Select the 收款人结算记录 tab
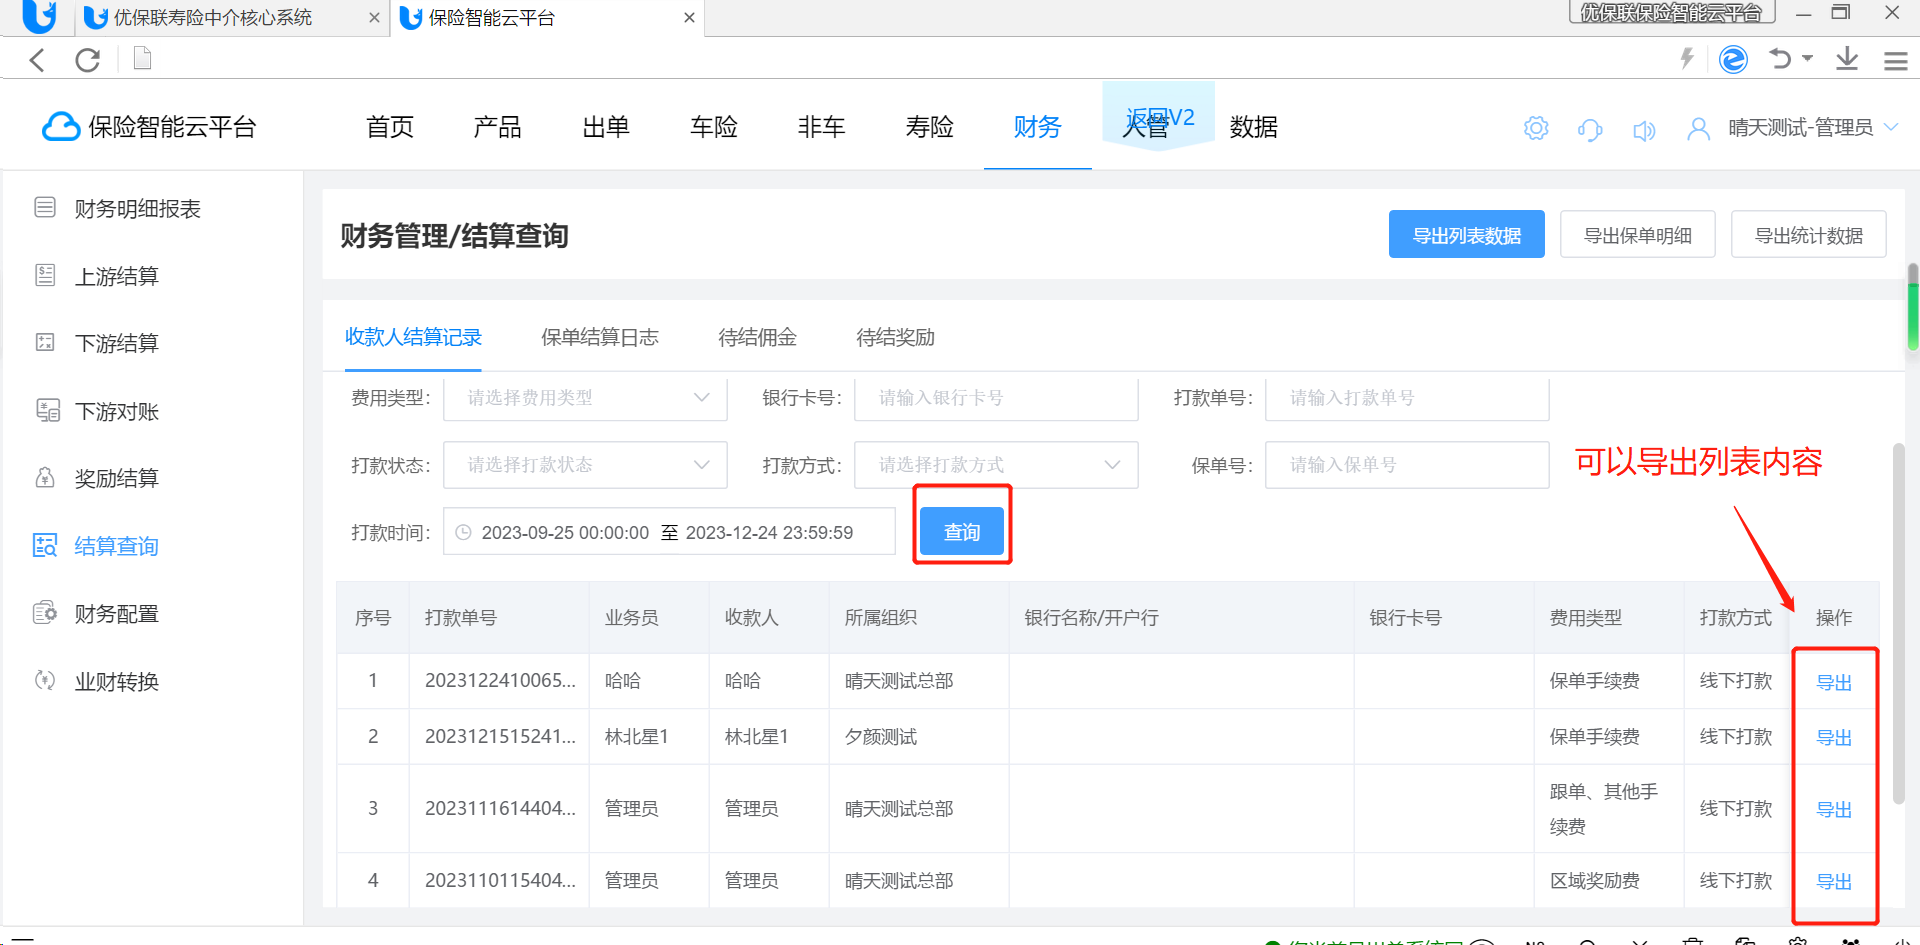This screenshot has width=1920, height=945. (413, 337)
